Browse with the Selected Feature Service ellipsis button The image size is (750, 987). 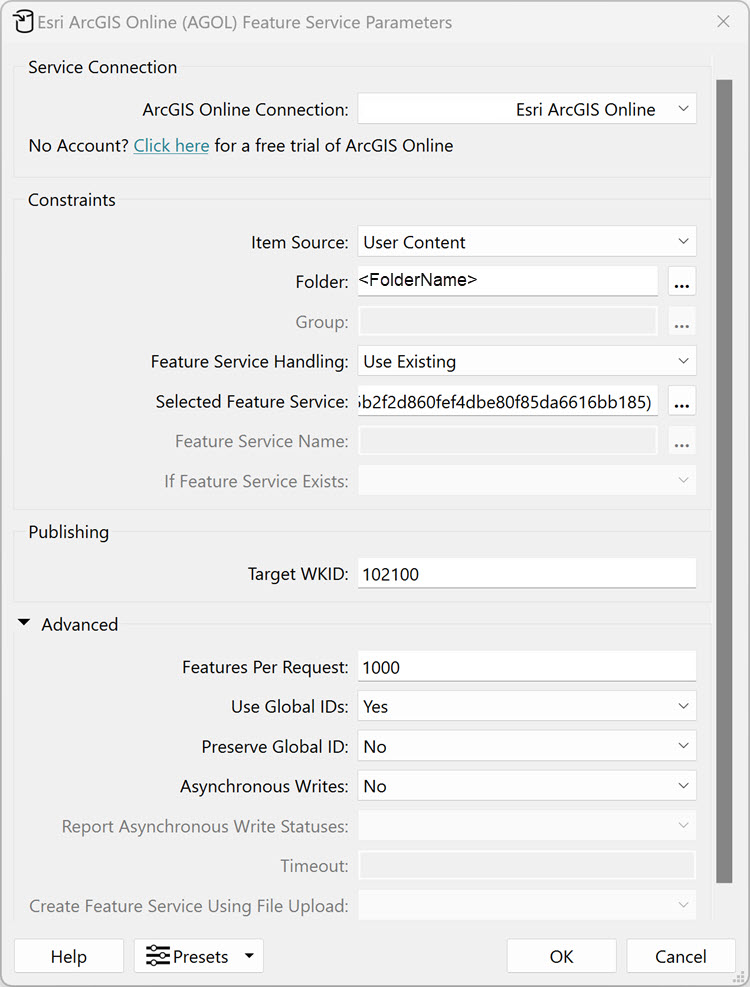681,402
